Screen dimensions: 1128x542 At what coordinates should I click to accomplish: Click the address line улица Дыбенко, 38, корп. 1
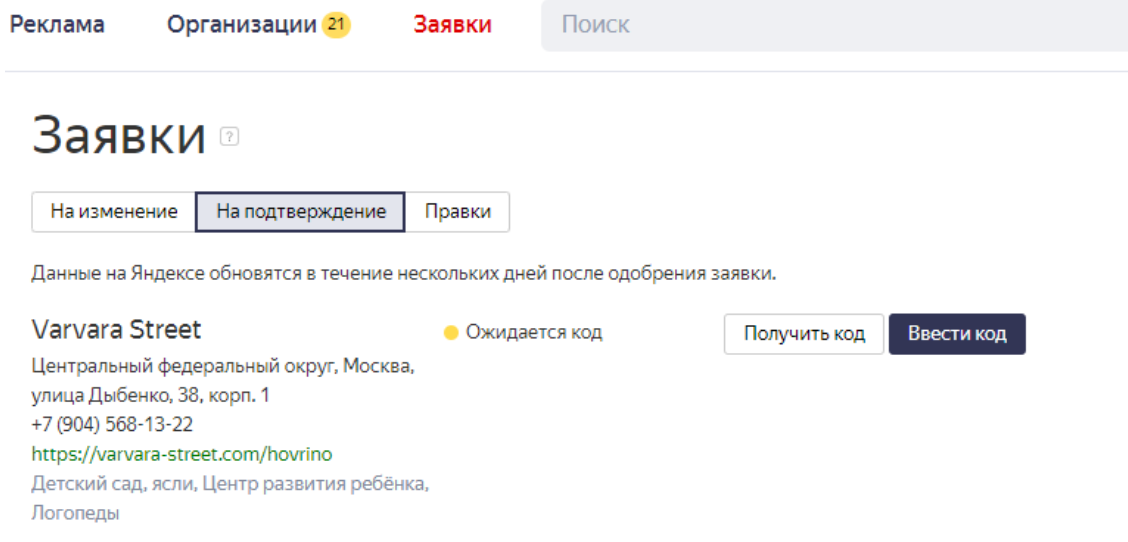[150, 395]
